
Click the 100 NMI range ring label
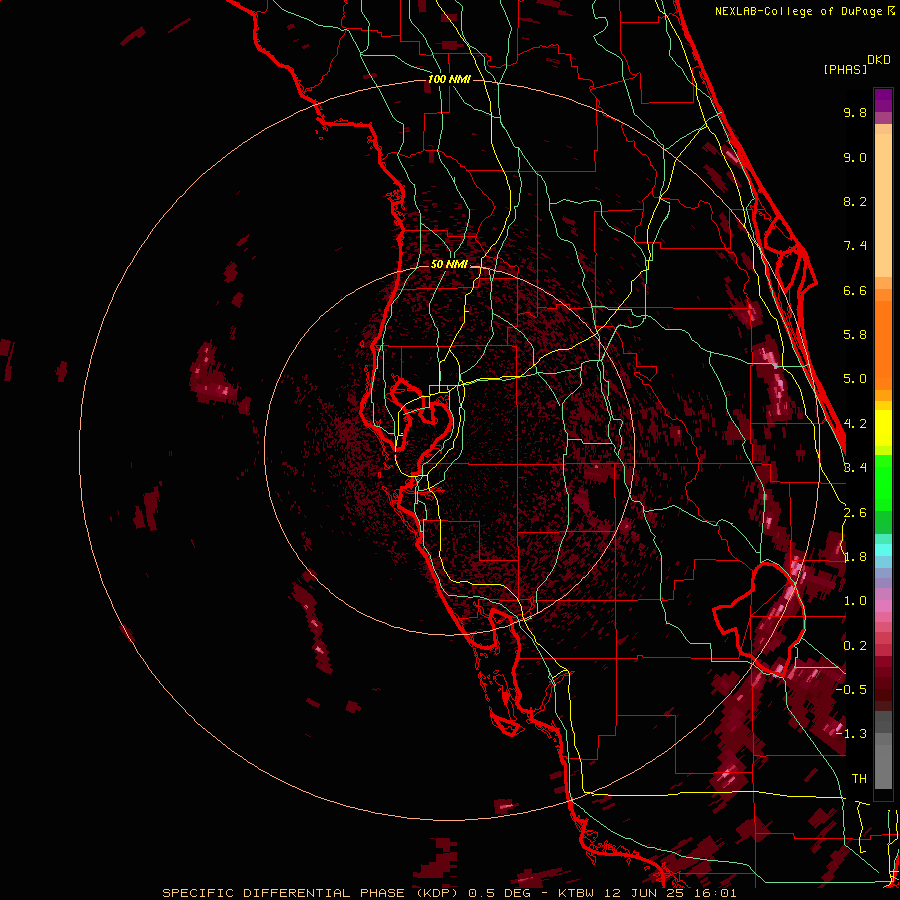point(449,79)
